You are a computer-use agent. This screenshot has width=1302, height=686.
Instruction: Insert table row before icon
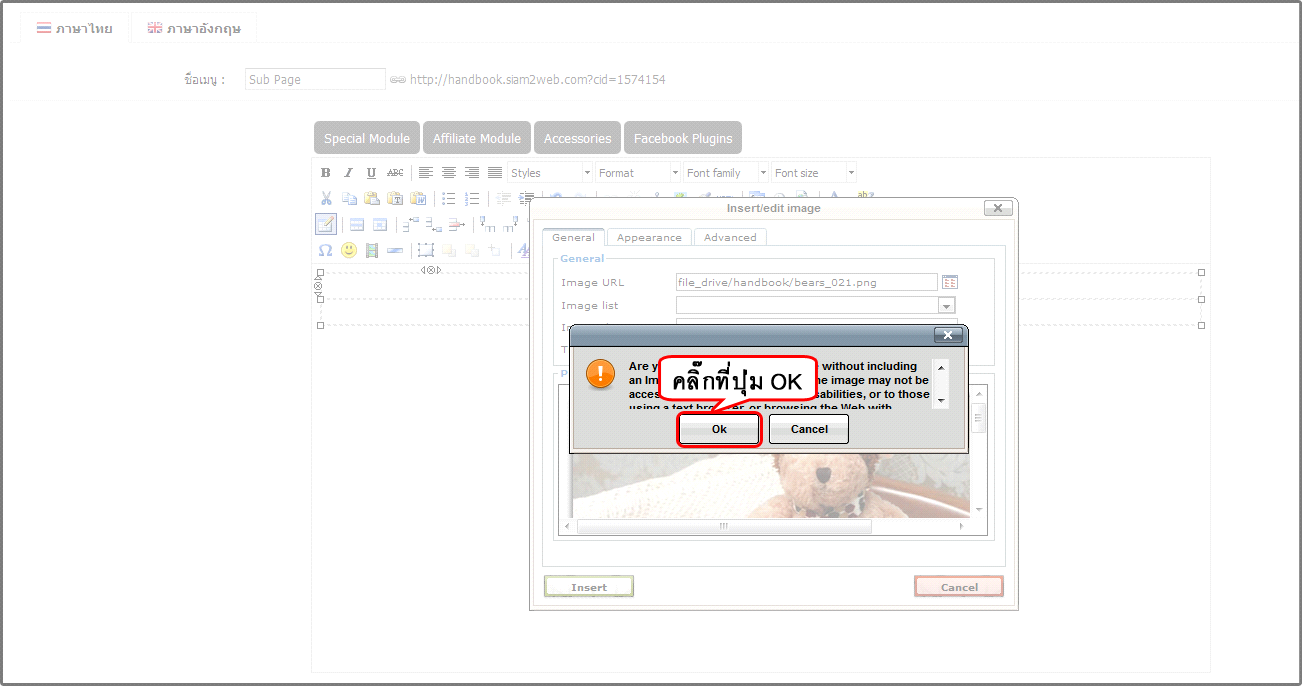tap(410, 224)
